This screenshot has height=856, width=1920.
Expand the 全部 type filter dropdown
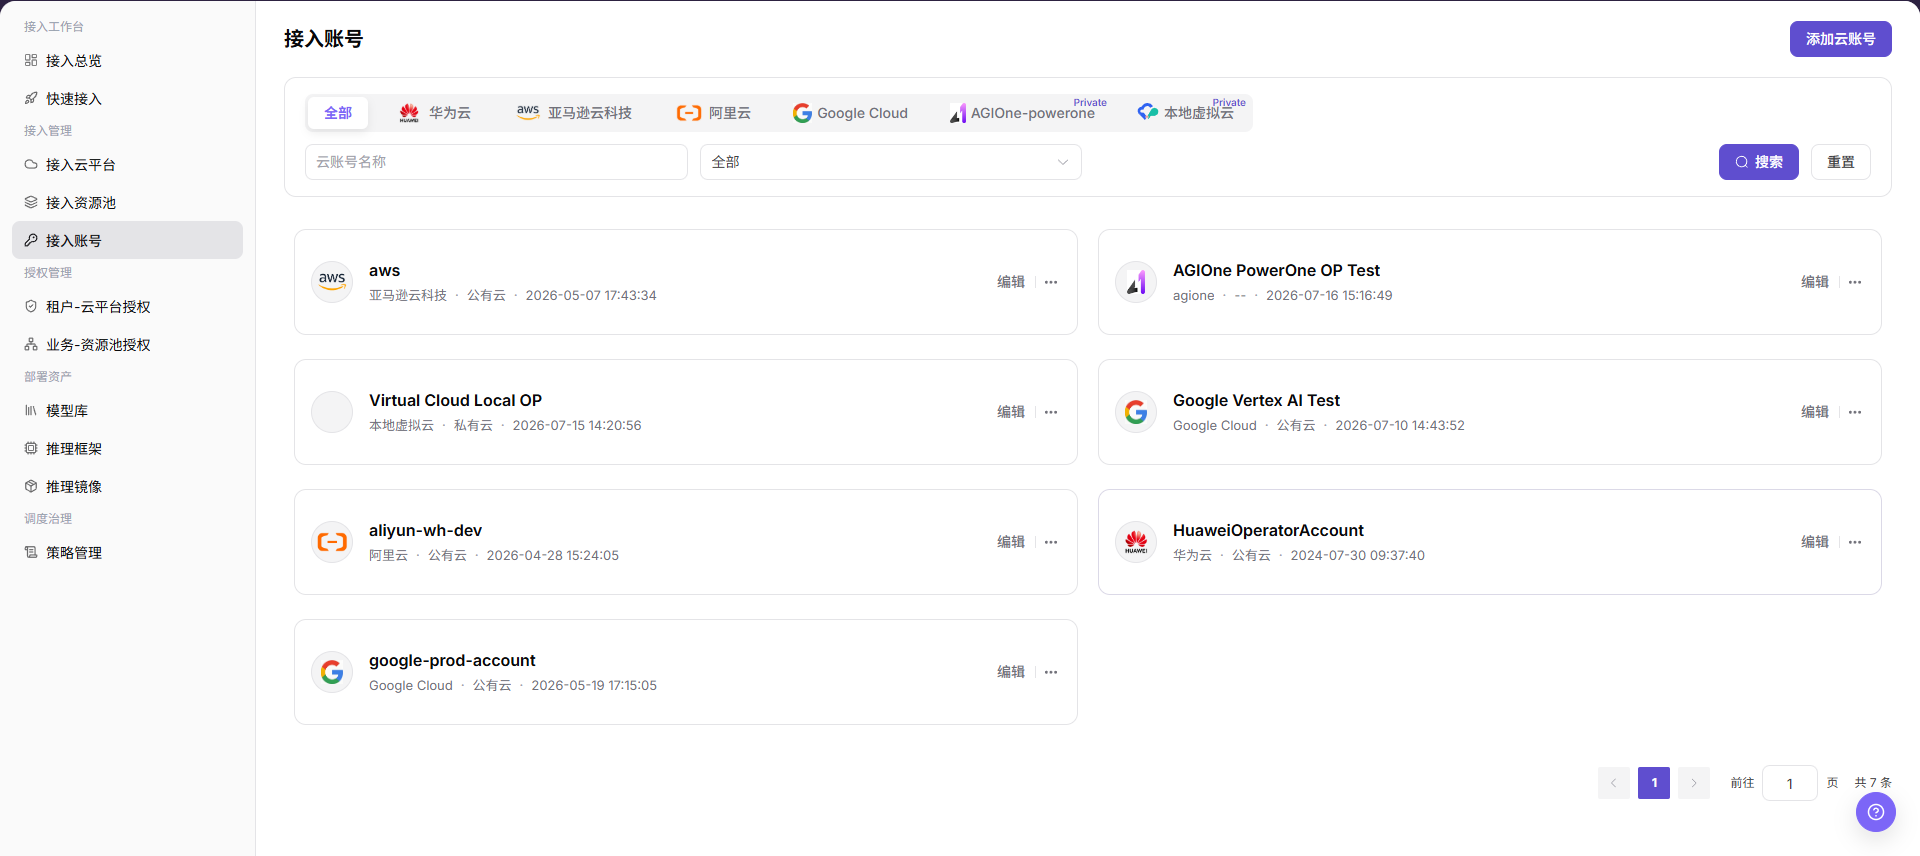[890, 162]
